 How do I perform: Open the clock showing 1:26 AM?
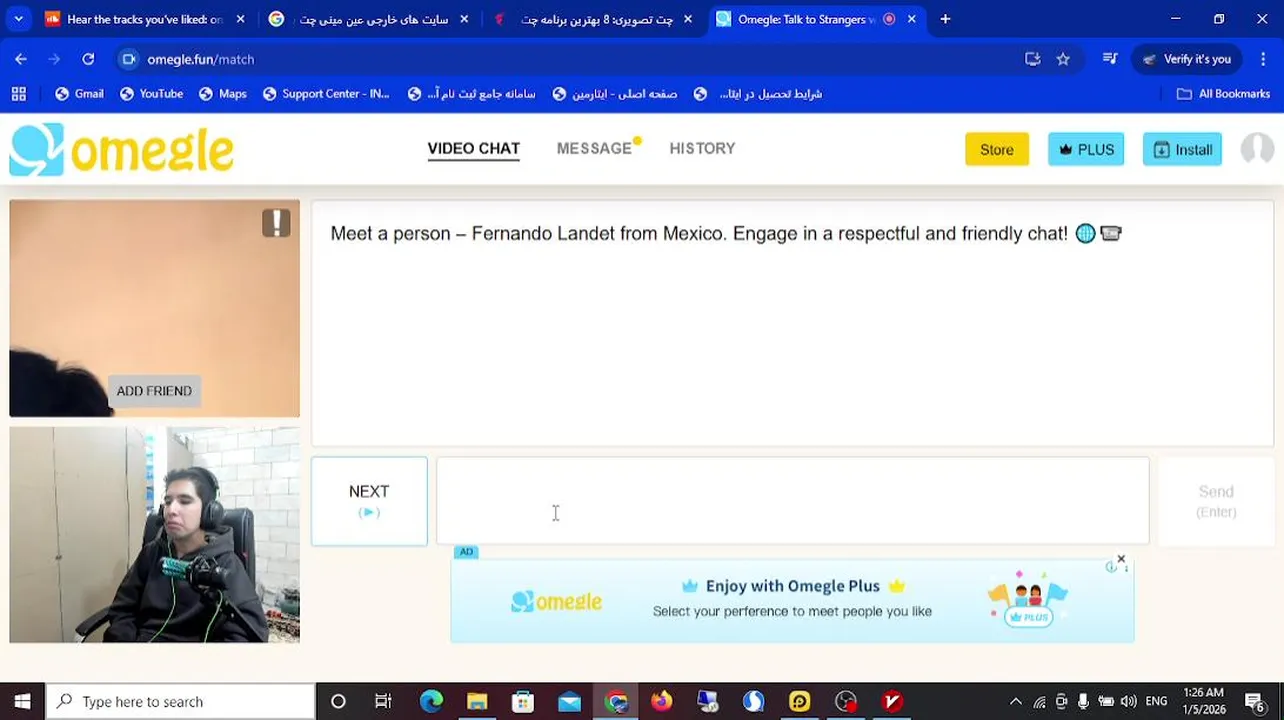tap(1203, 701)
